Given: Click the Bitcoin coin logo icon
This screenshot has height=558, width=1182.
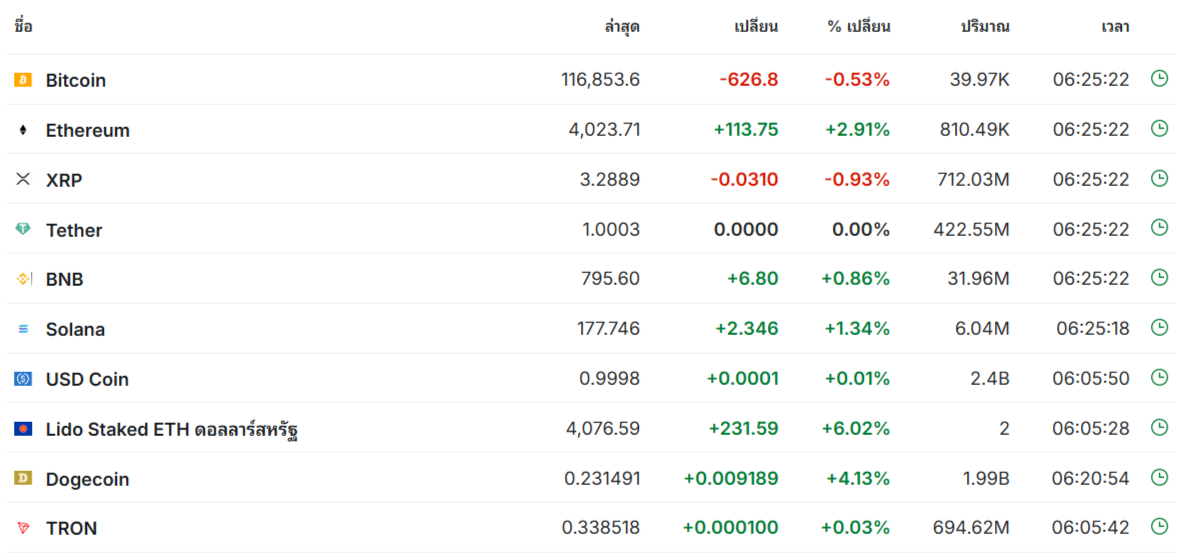Looking at the screenshot, I should pyautogui.click(x=23, y=80).
